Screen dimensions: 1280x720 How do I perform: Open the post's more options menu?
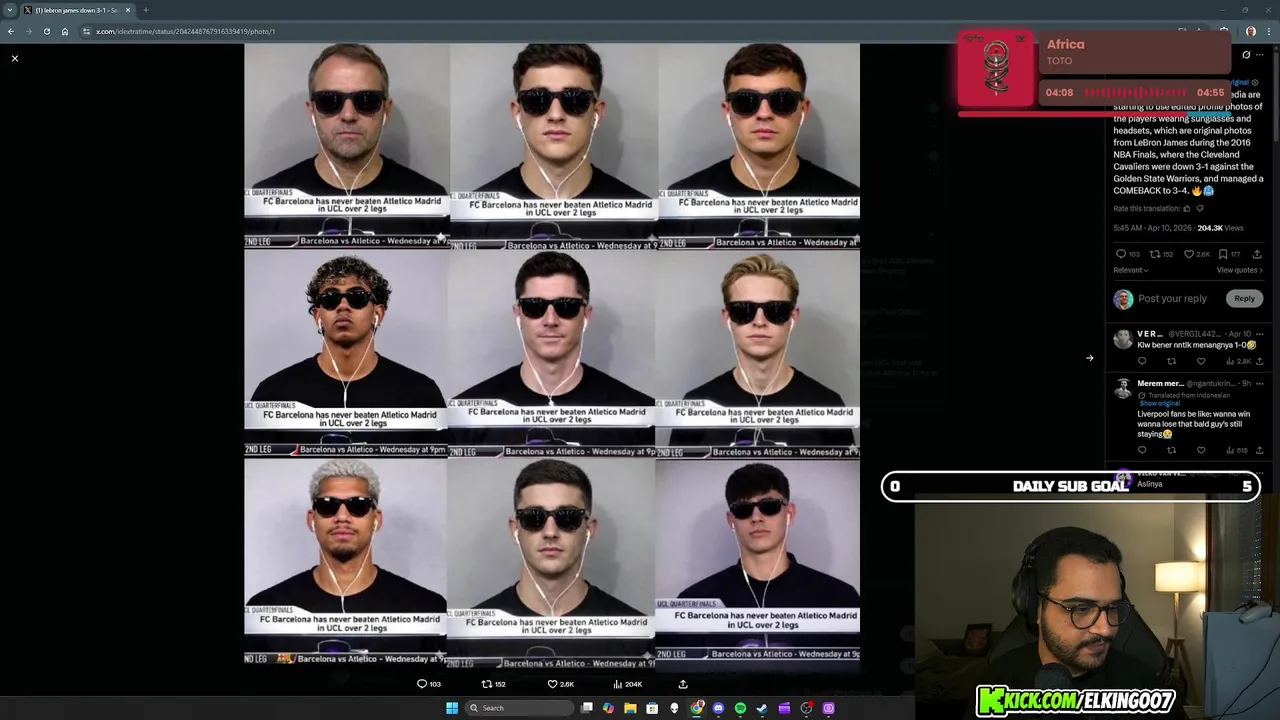(1260, 55)
